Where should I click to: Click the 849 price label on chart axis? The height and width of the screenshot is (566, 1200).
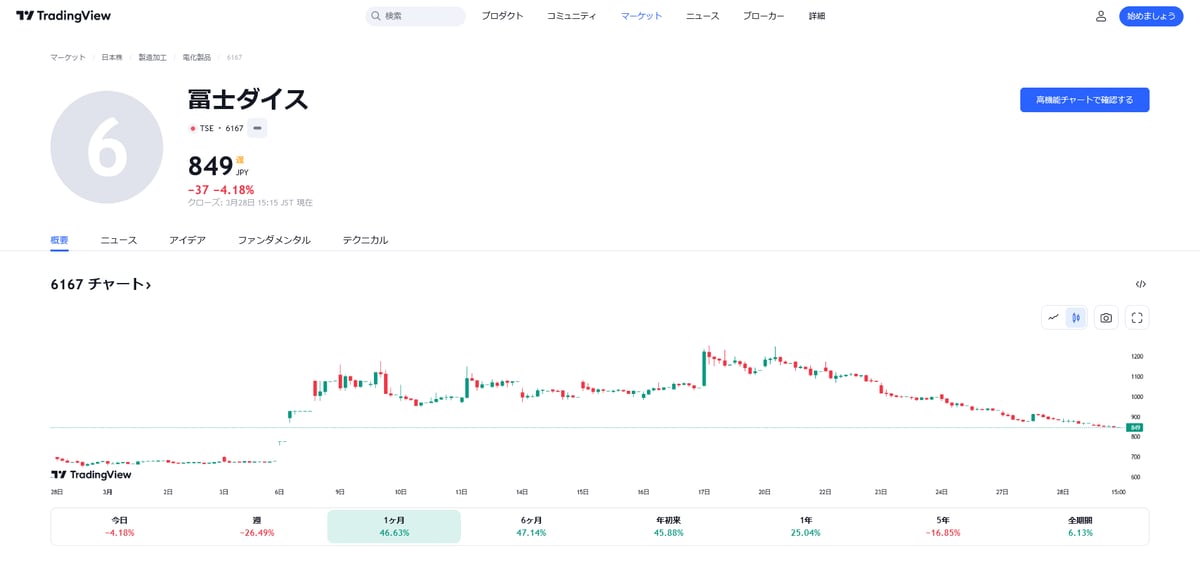click(x=1135, y=427)
